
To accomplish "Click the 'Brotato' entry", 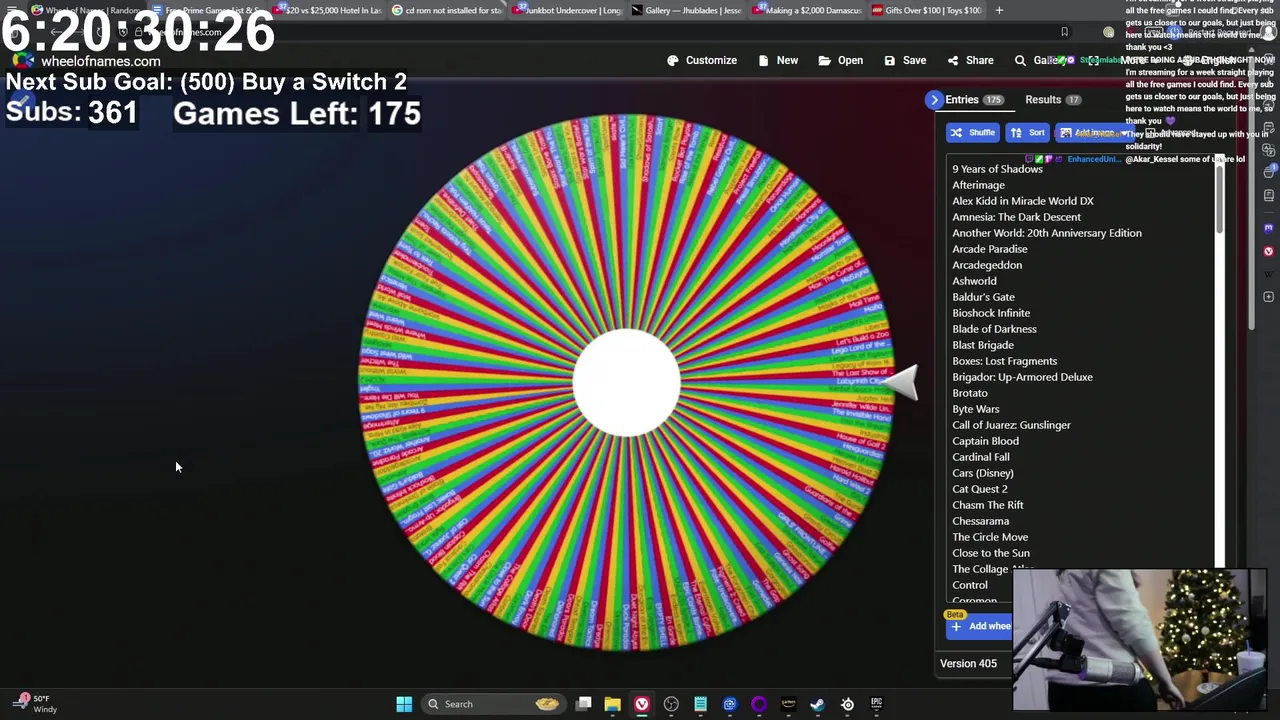I will 970,393.
